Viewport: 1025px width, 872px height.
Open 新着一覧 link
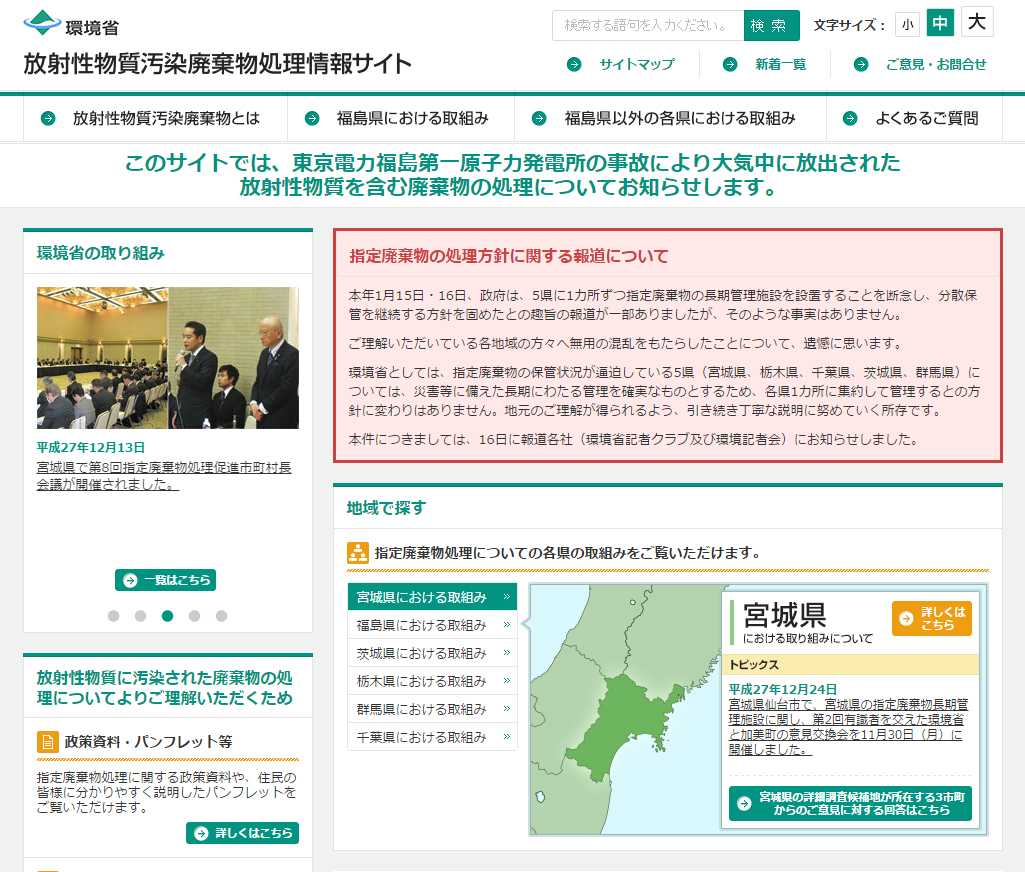point(781,64)
